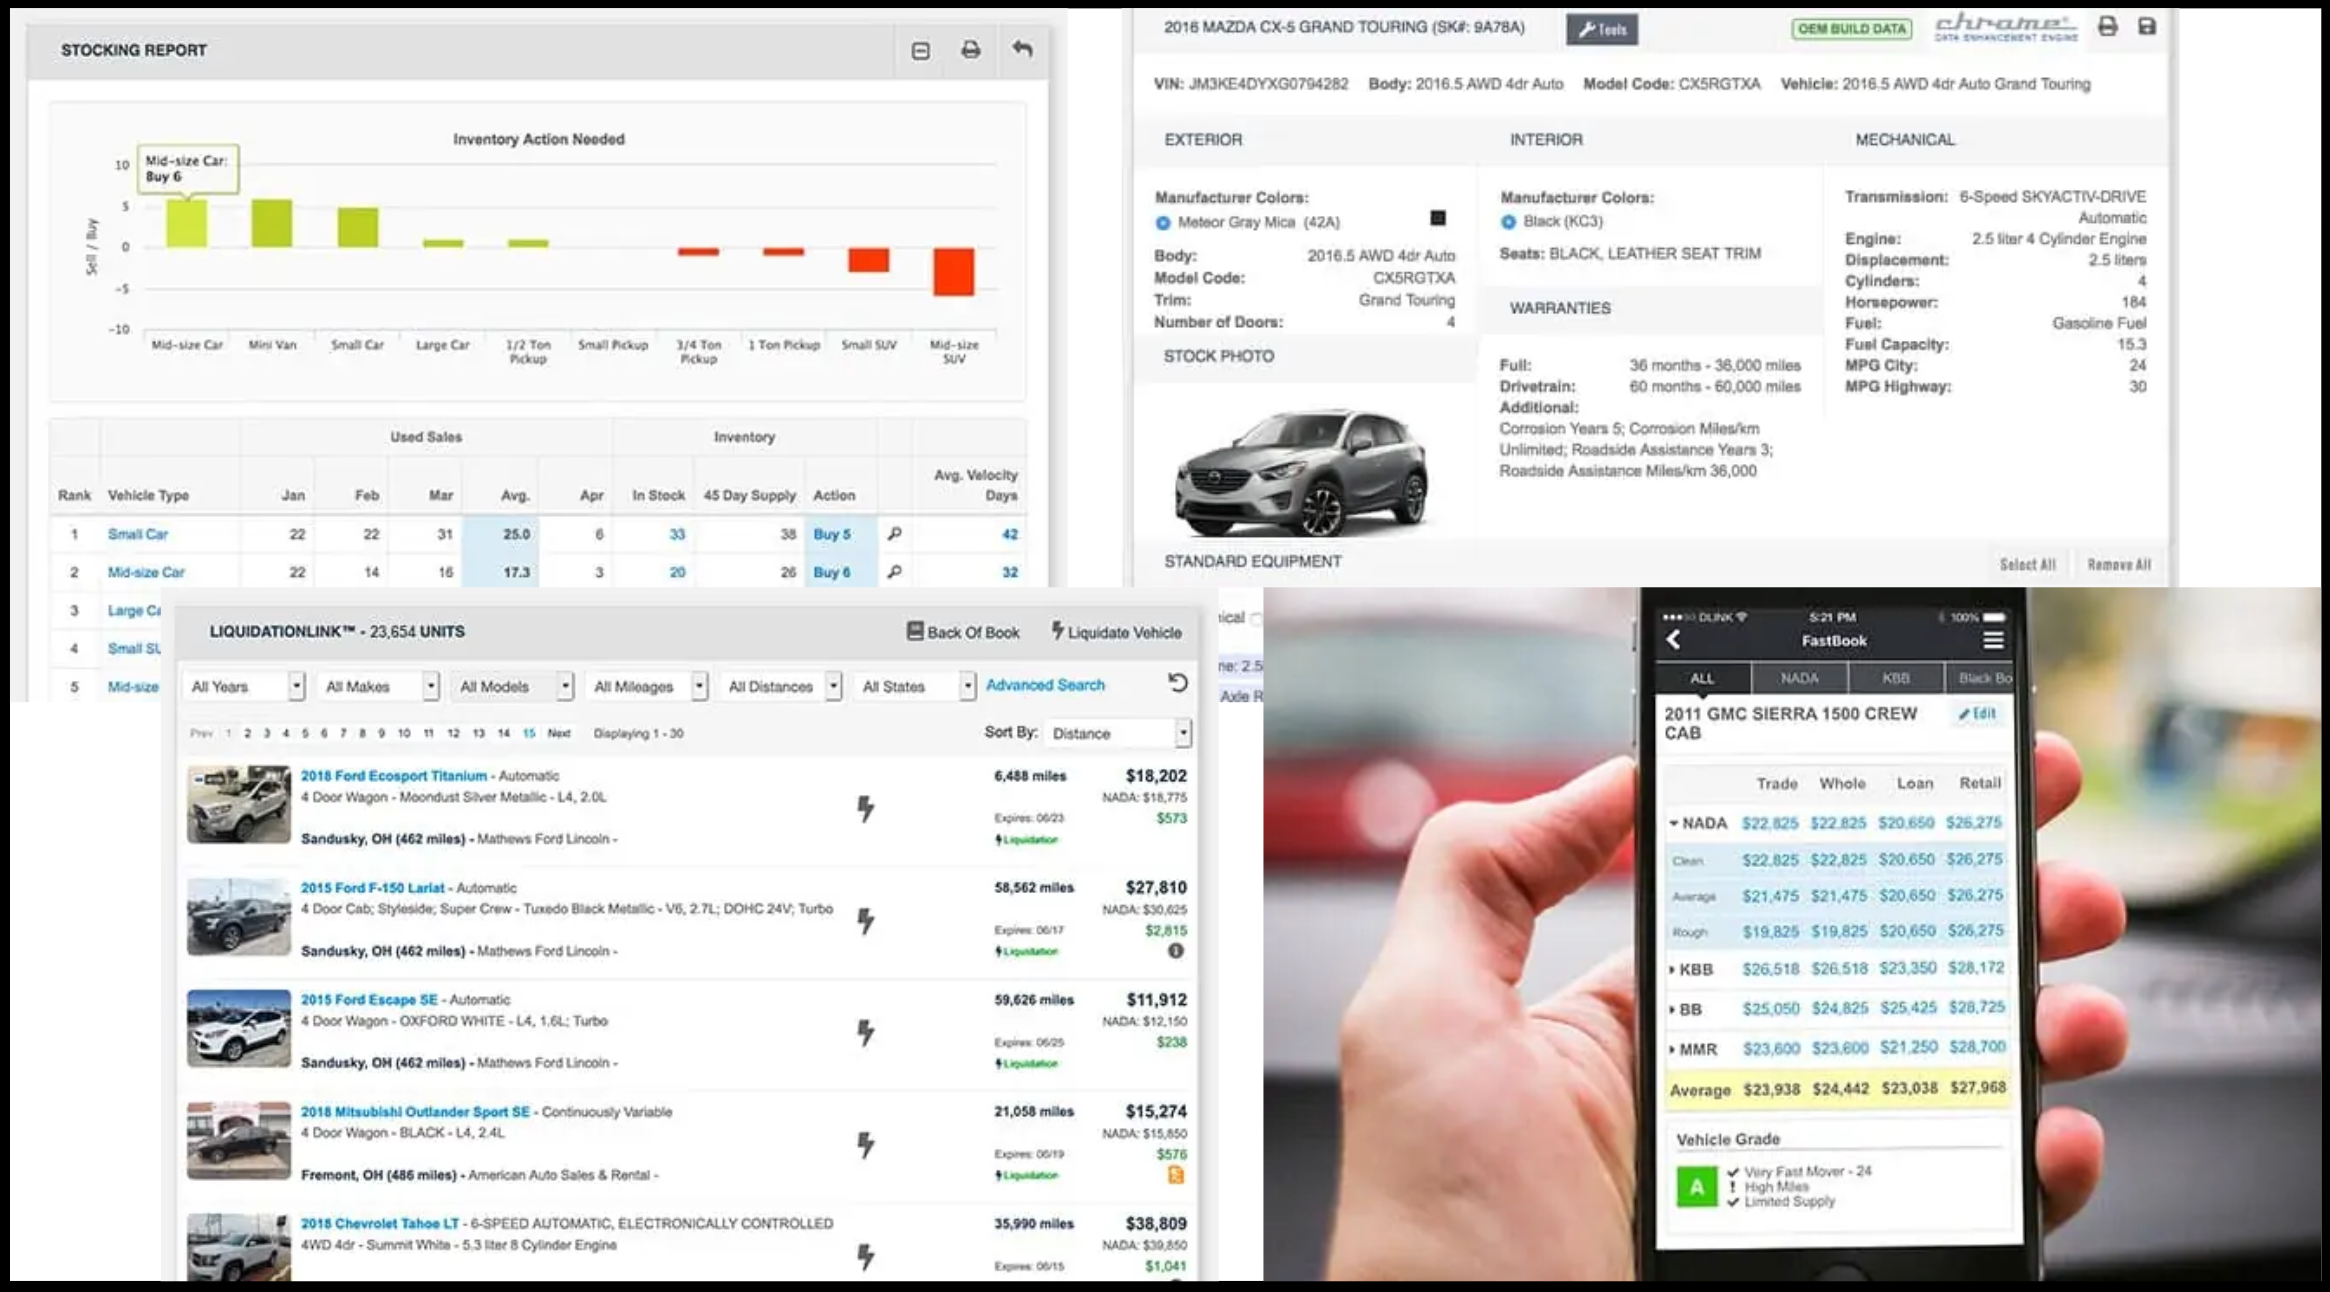Viewport: 2330px width, 1292px height.
Task: Click Remove All in Standard Equipment
Action: tap(2119, 565)
